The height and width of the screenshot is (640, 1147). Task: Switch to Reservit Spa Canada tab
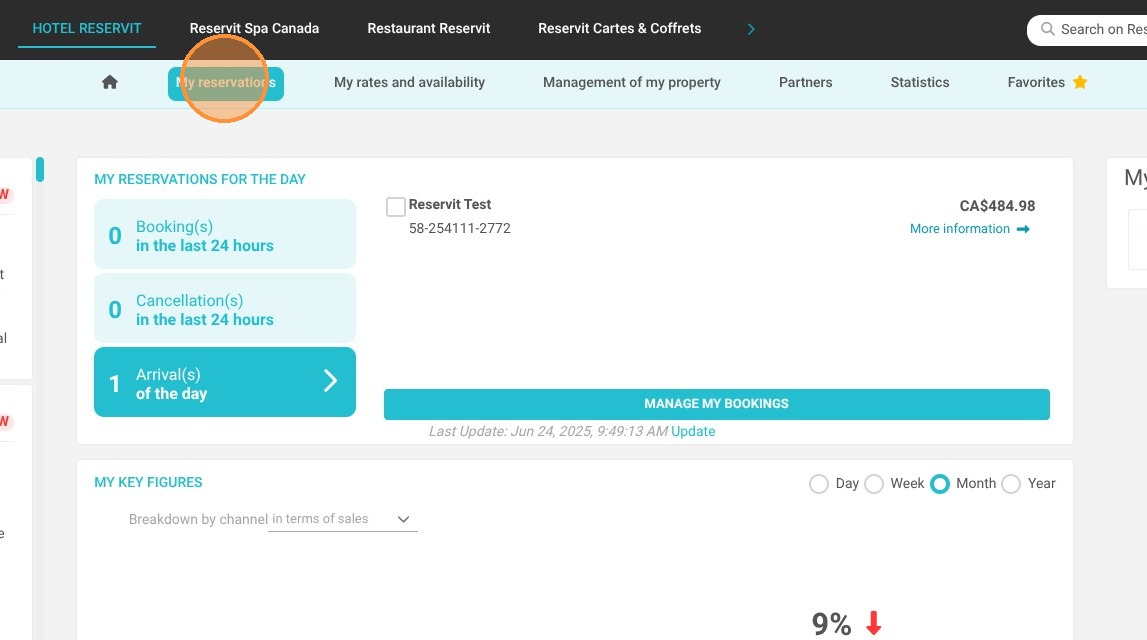pyautogui.click(x=255, y=29)
